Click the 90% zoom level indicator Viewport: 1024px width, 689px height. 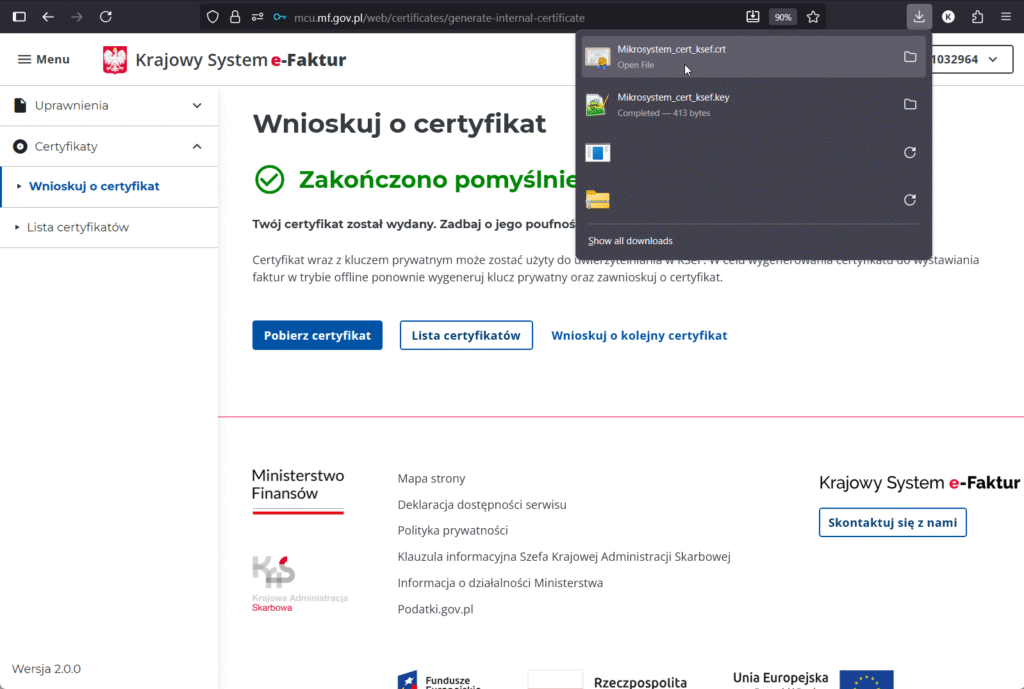coord(783,17)
